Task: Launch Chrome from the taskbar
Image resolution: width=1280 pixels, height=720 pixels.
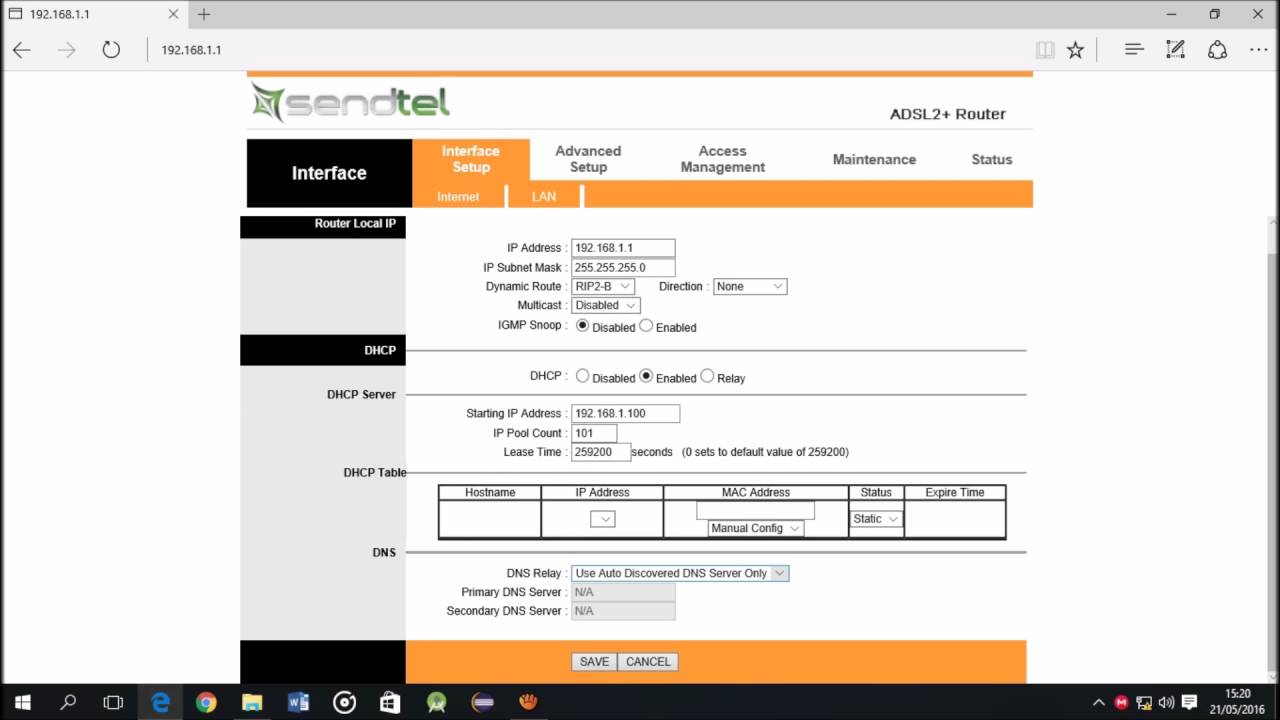Action: click(x=206, y=702)
